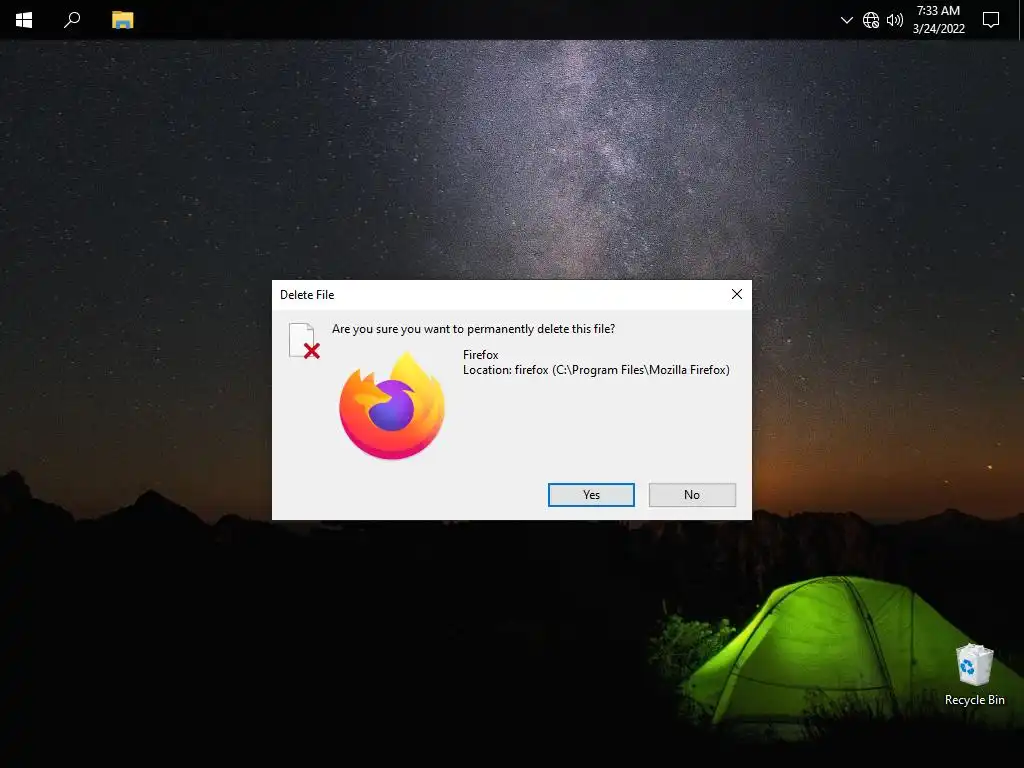Confirm deletion with the Yes button
This screenshot has height=768, width=1024.
[x=591, y=495]
